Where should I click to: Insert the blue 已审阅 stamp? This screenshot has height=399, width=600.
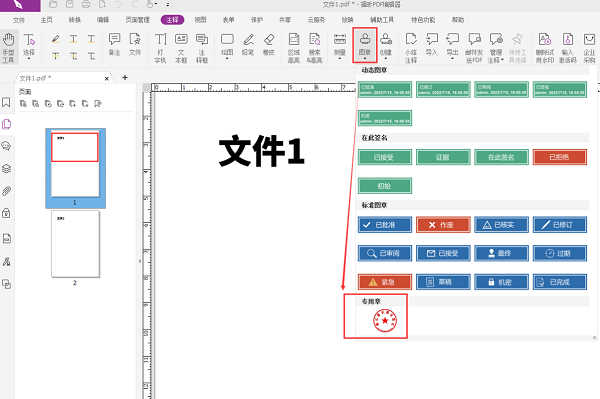point(385,253)
